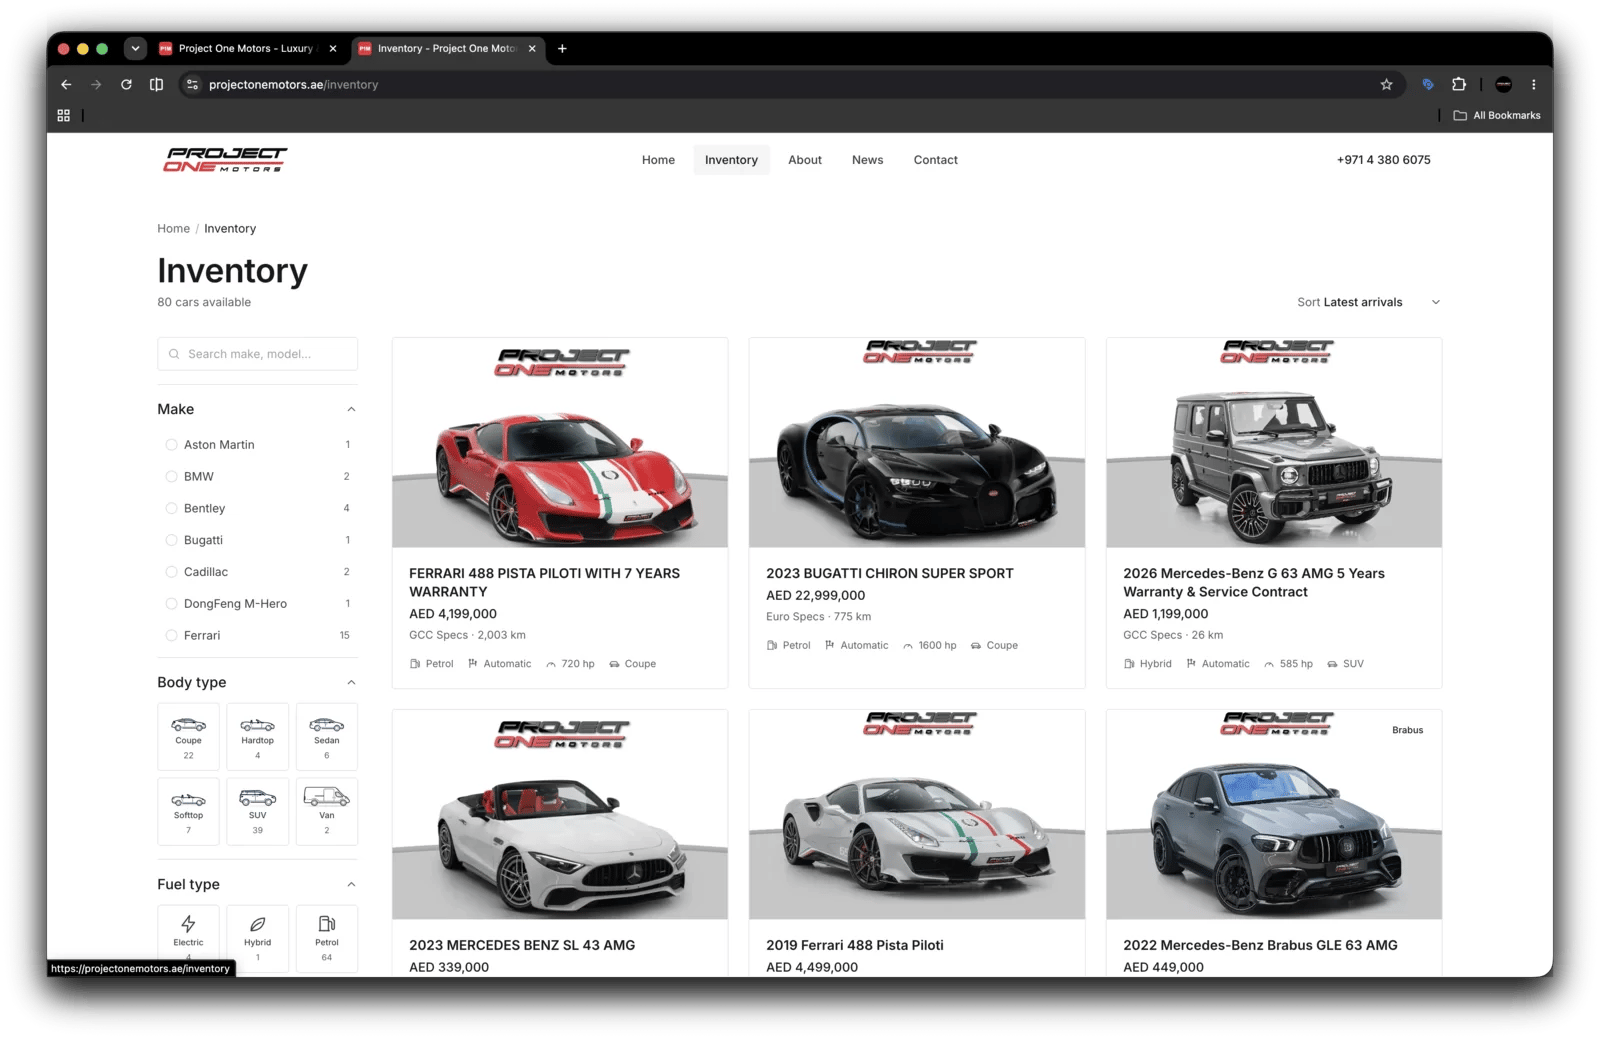The image size is (1600, 1039).
Task: Open a new tab with plus icon
Action: (562, 48)
